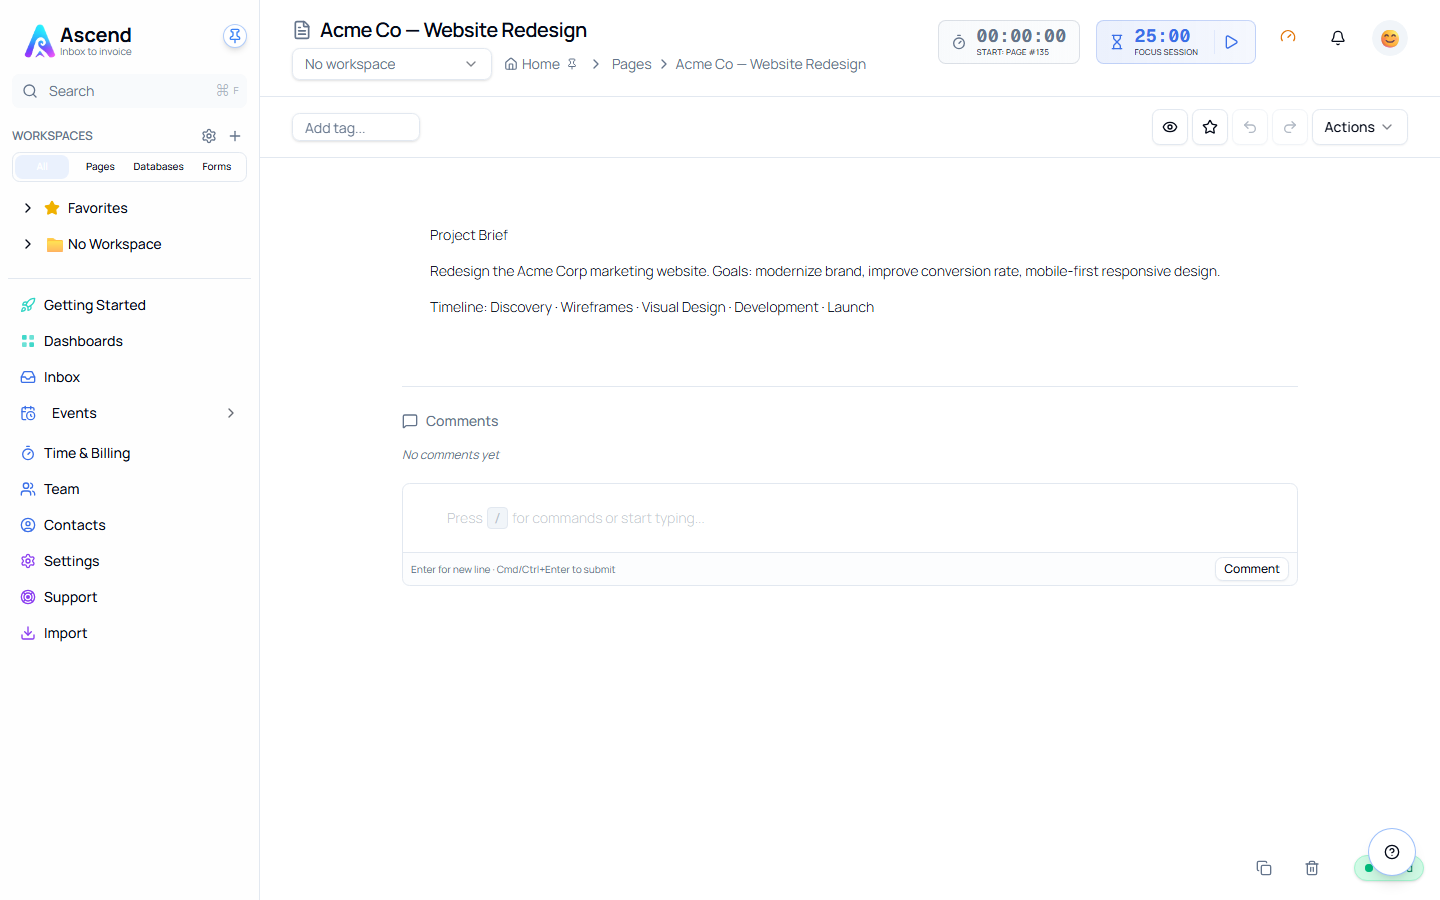Duplicate page with copy icon

tap(1264, 868)
